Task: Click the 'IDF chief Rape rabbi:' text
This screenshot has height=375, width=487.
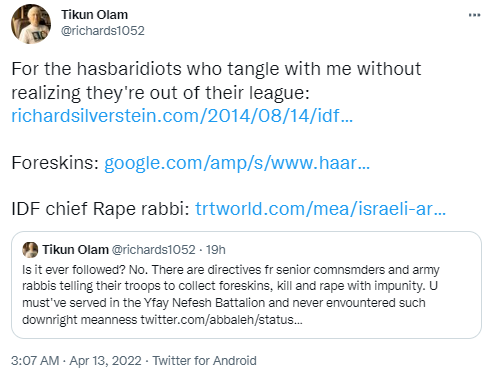Action: click(x=101, y=209)
